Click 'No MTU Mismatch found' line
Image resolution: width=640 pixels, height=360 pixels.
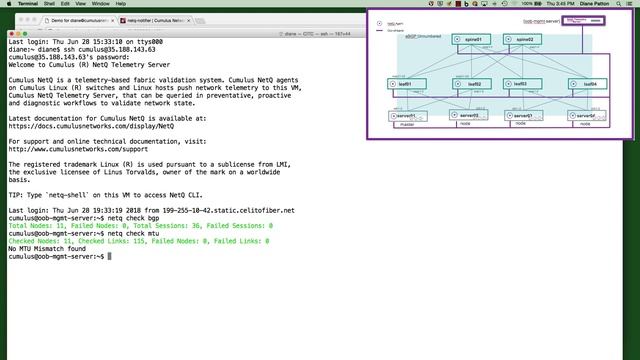(x=47, y=249)
